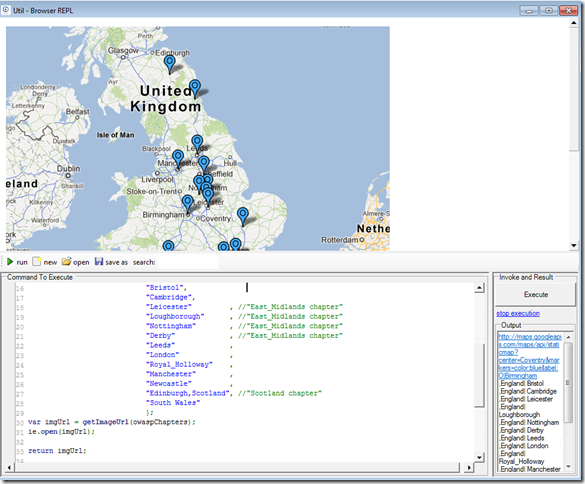Click the map marker near Edinburgh
Image resolution: width=585 pixels, height=484 pixels.
coord(170,64)
